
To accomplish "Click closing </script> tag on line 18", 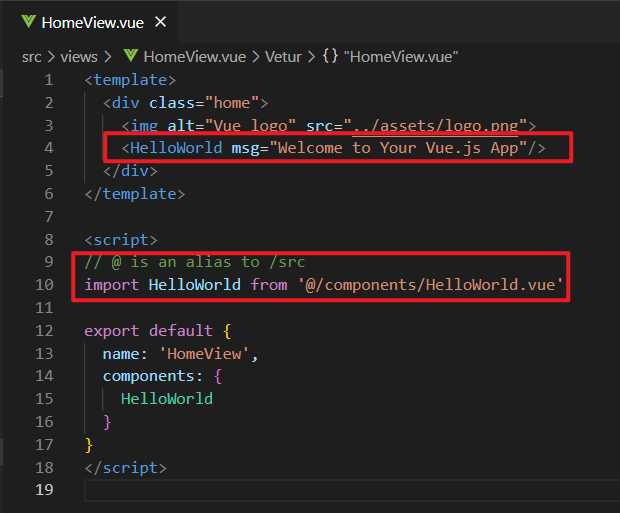I will (125, 468).
